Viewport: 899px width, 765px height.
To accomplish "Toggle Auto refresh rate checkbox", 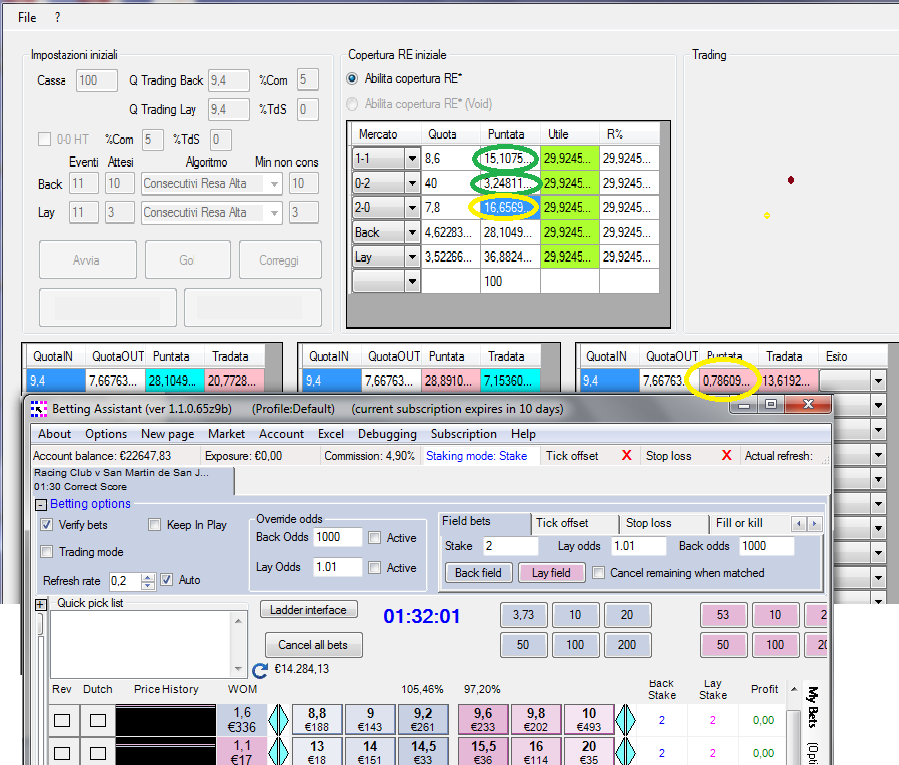I will pyautogui.click(x=166, y=580).
